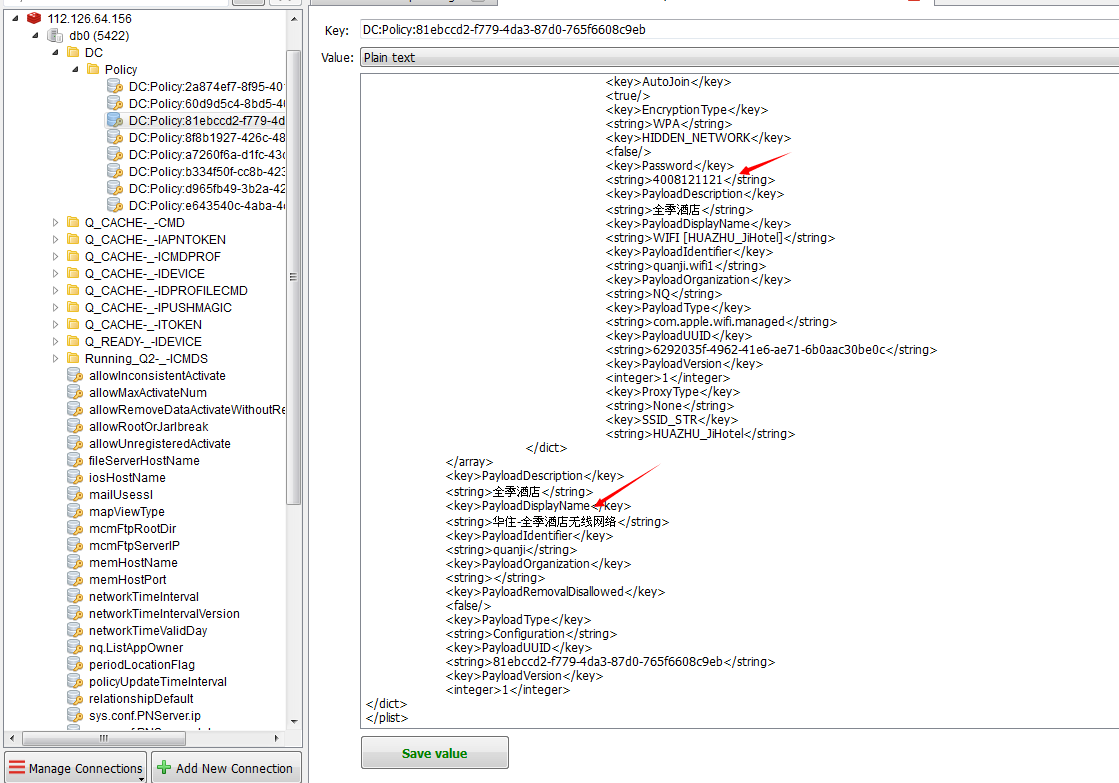Click key icon of DC:Policy:60d9d5c4 entry
This screenshot has width=1119, height=783.
tap(115, 103)
